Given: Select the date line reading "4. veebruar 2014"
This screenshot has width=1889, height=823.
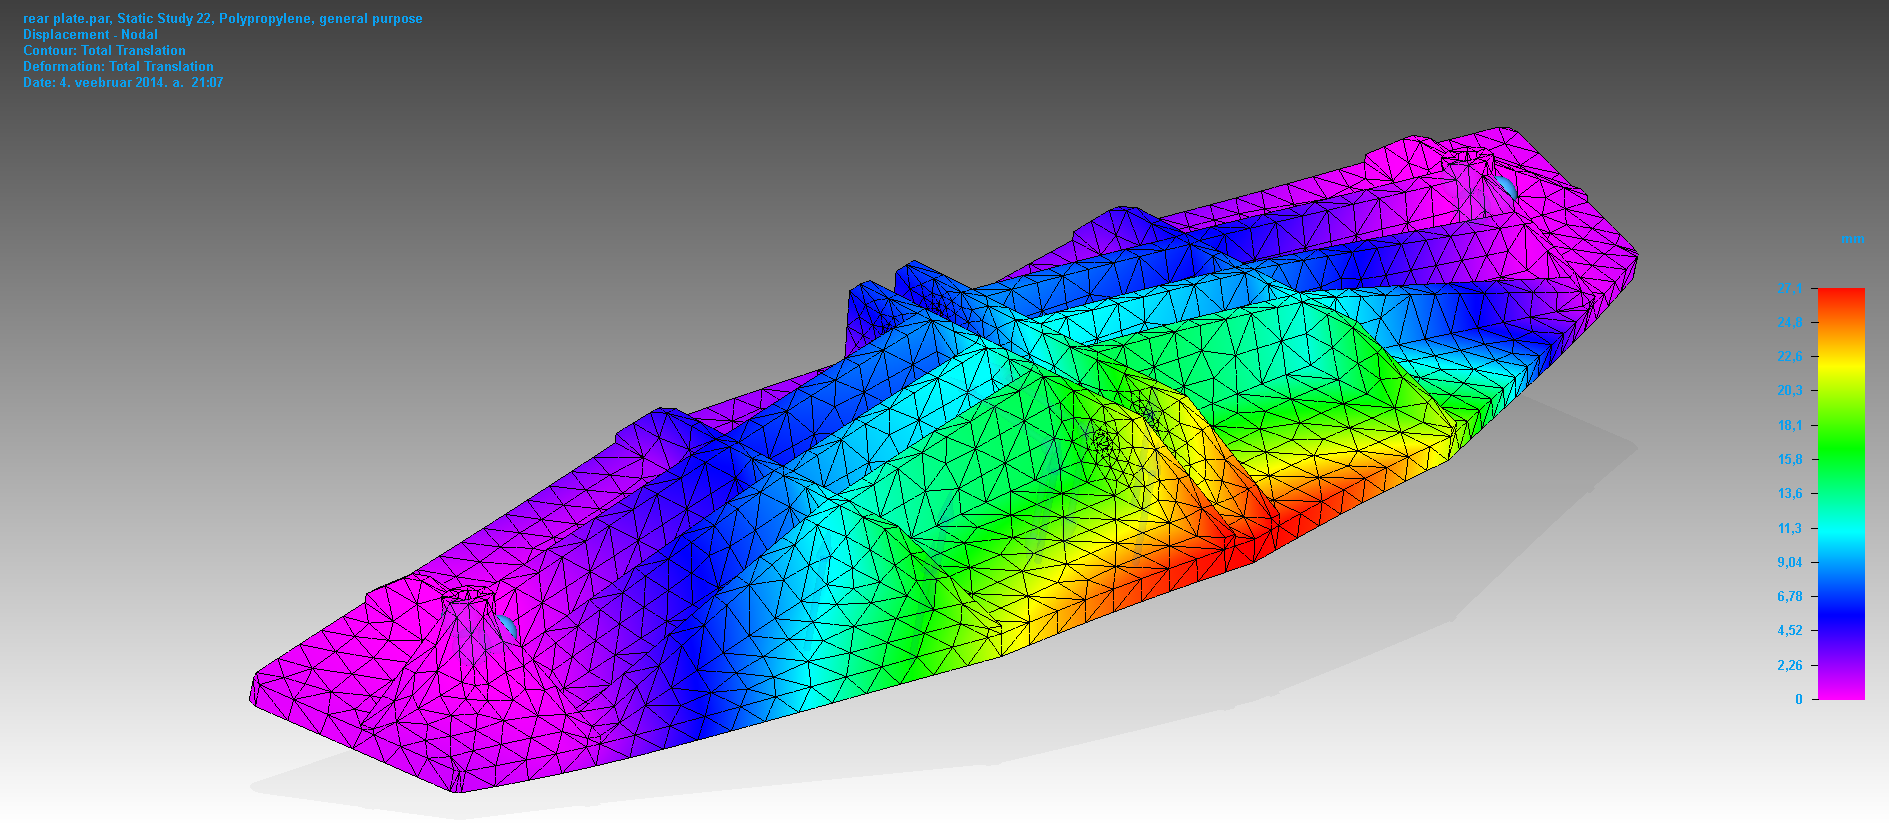Looking at the screenshot, I should (123, 83).
